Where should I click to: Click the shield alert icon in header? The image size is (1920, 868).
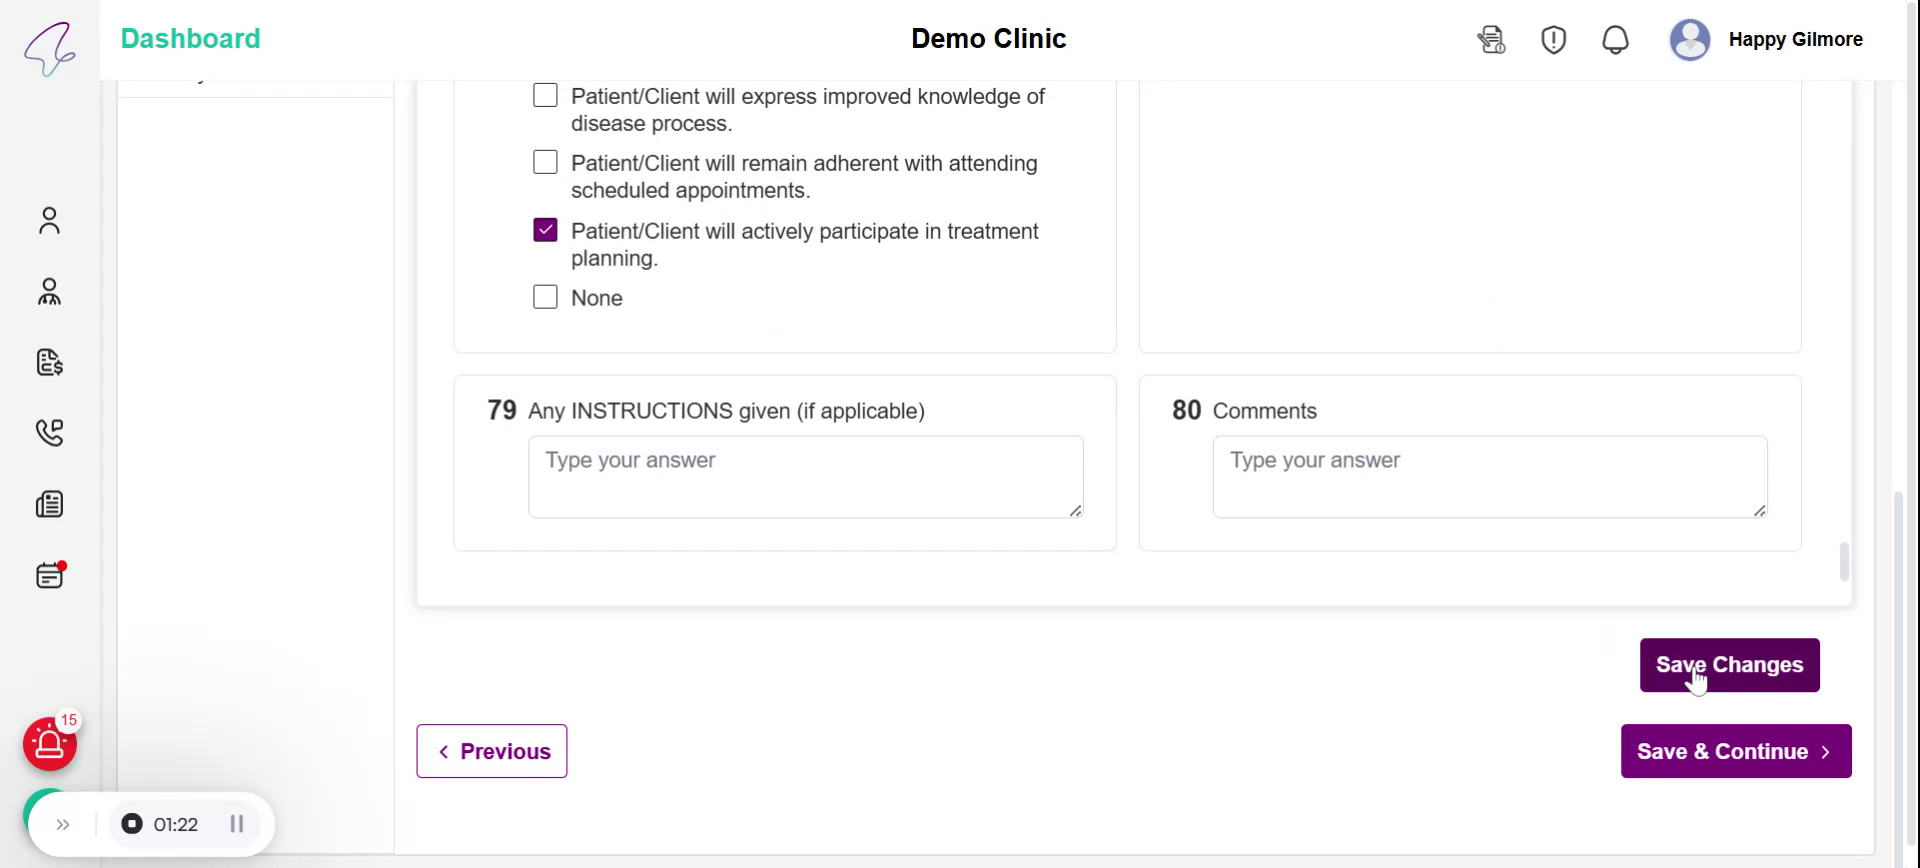pos(1553,40)
